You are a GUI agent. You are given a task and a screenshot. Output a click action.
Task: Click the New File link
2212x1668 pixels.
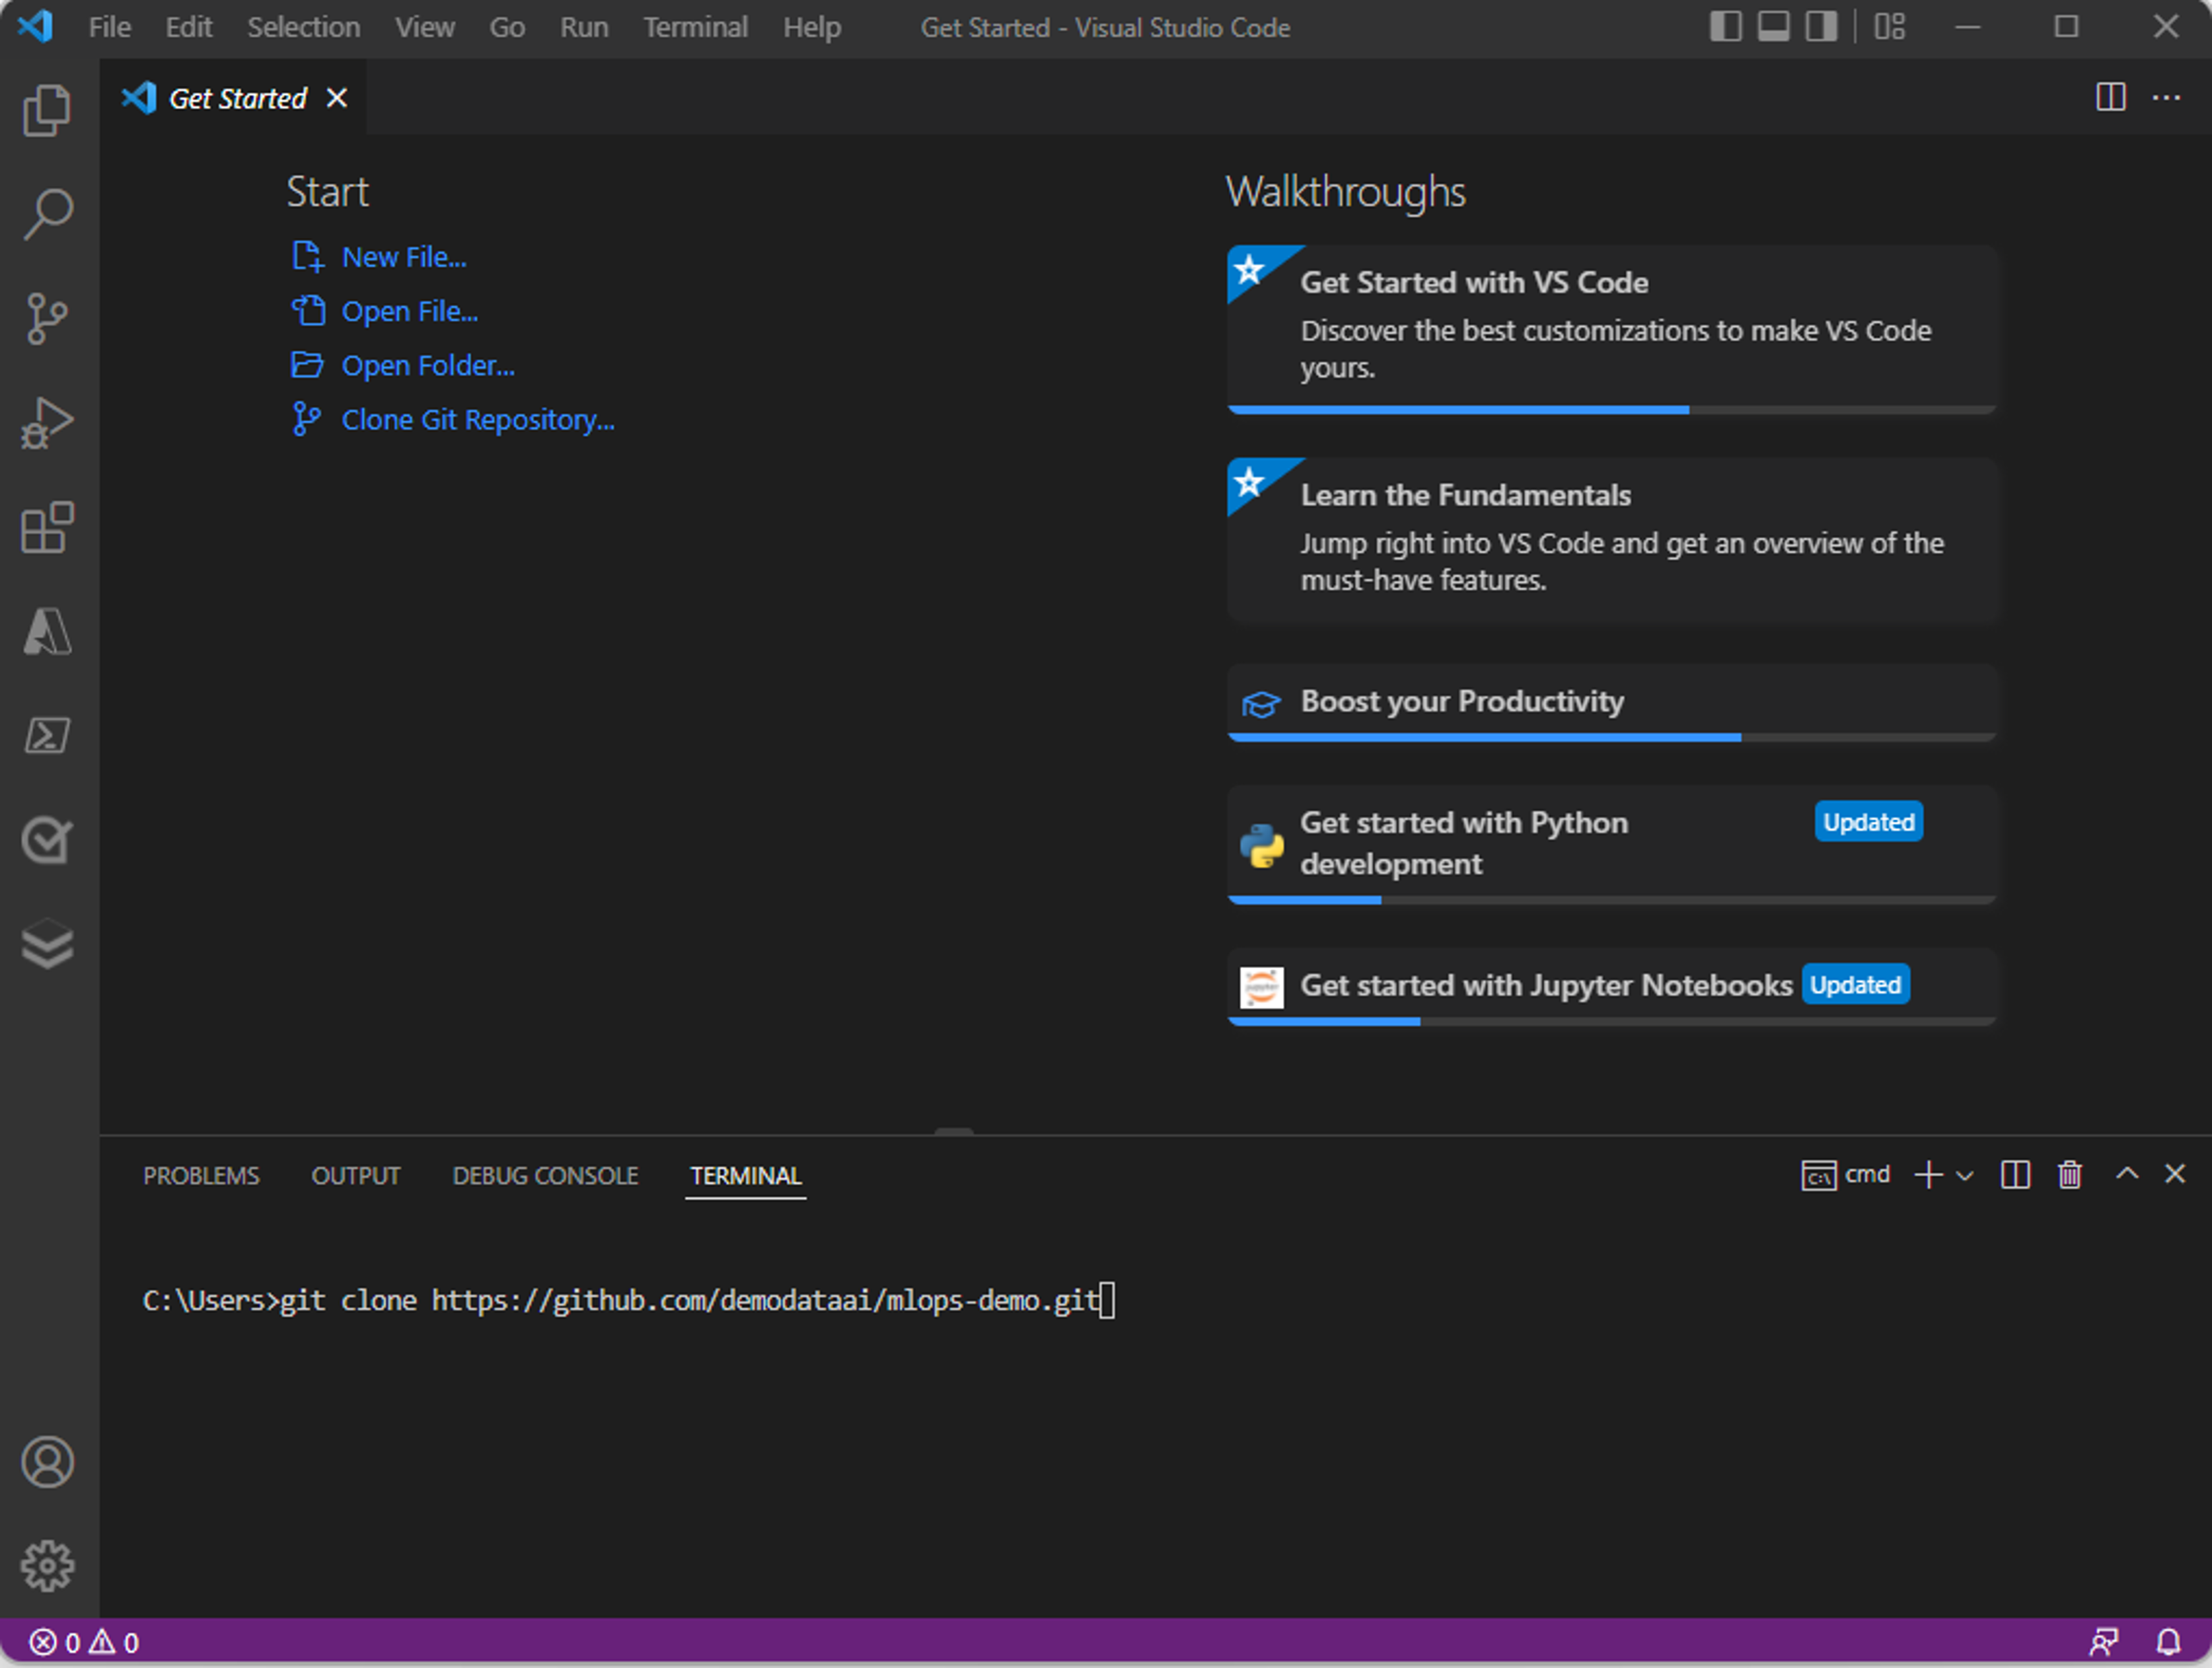[x=403, y=258]
